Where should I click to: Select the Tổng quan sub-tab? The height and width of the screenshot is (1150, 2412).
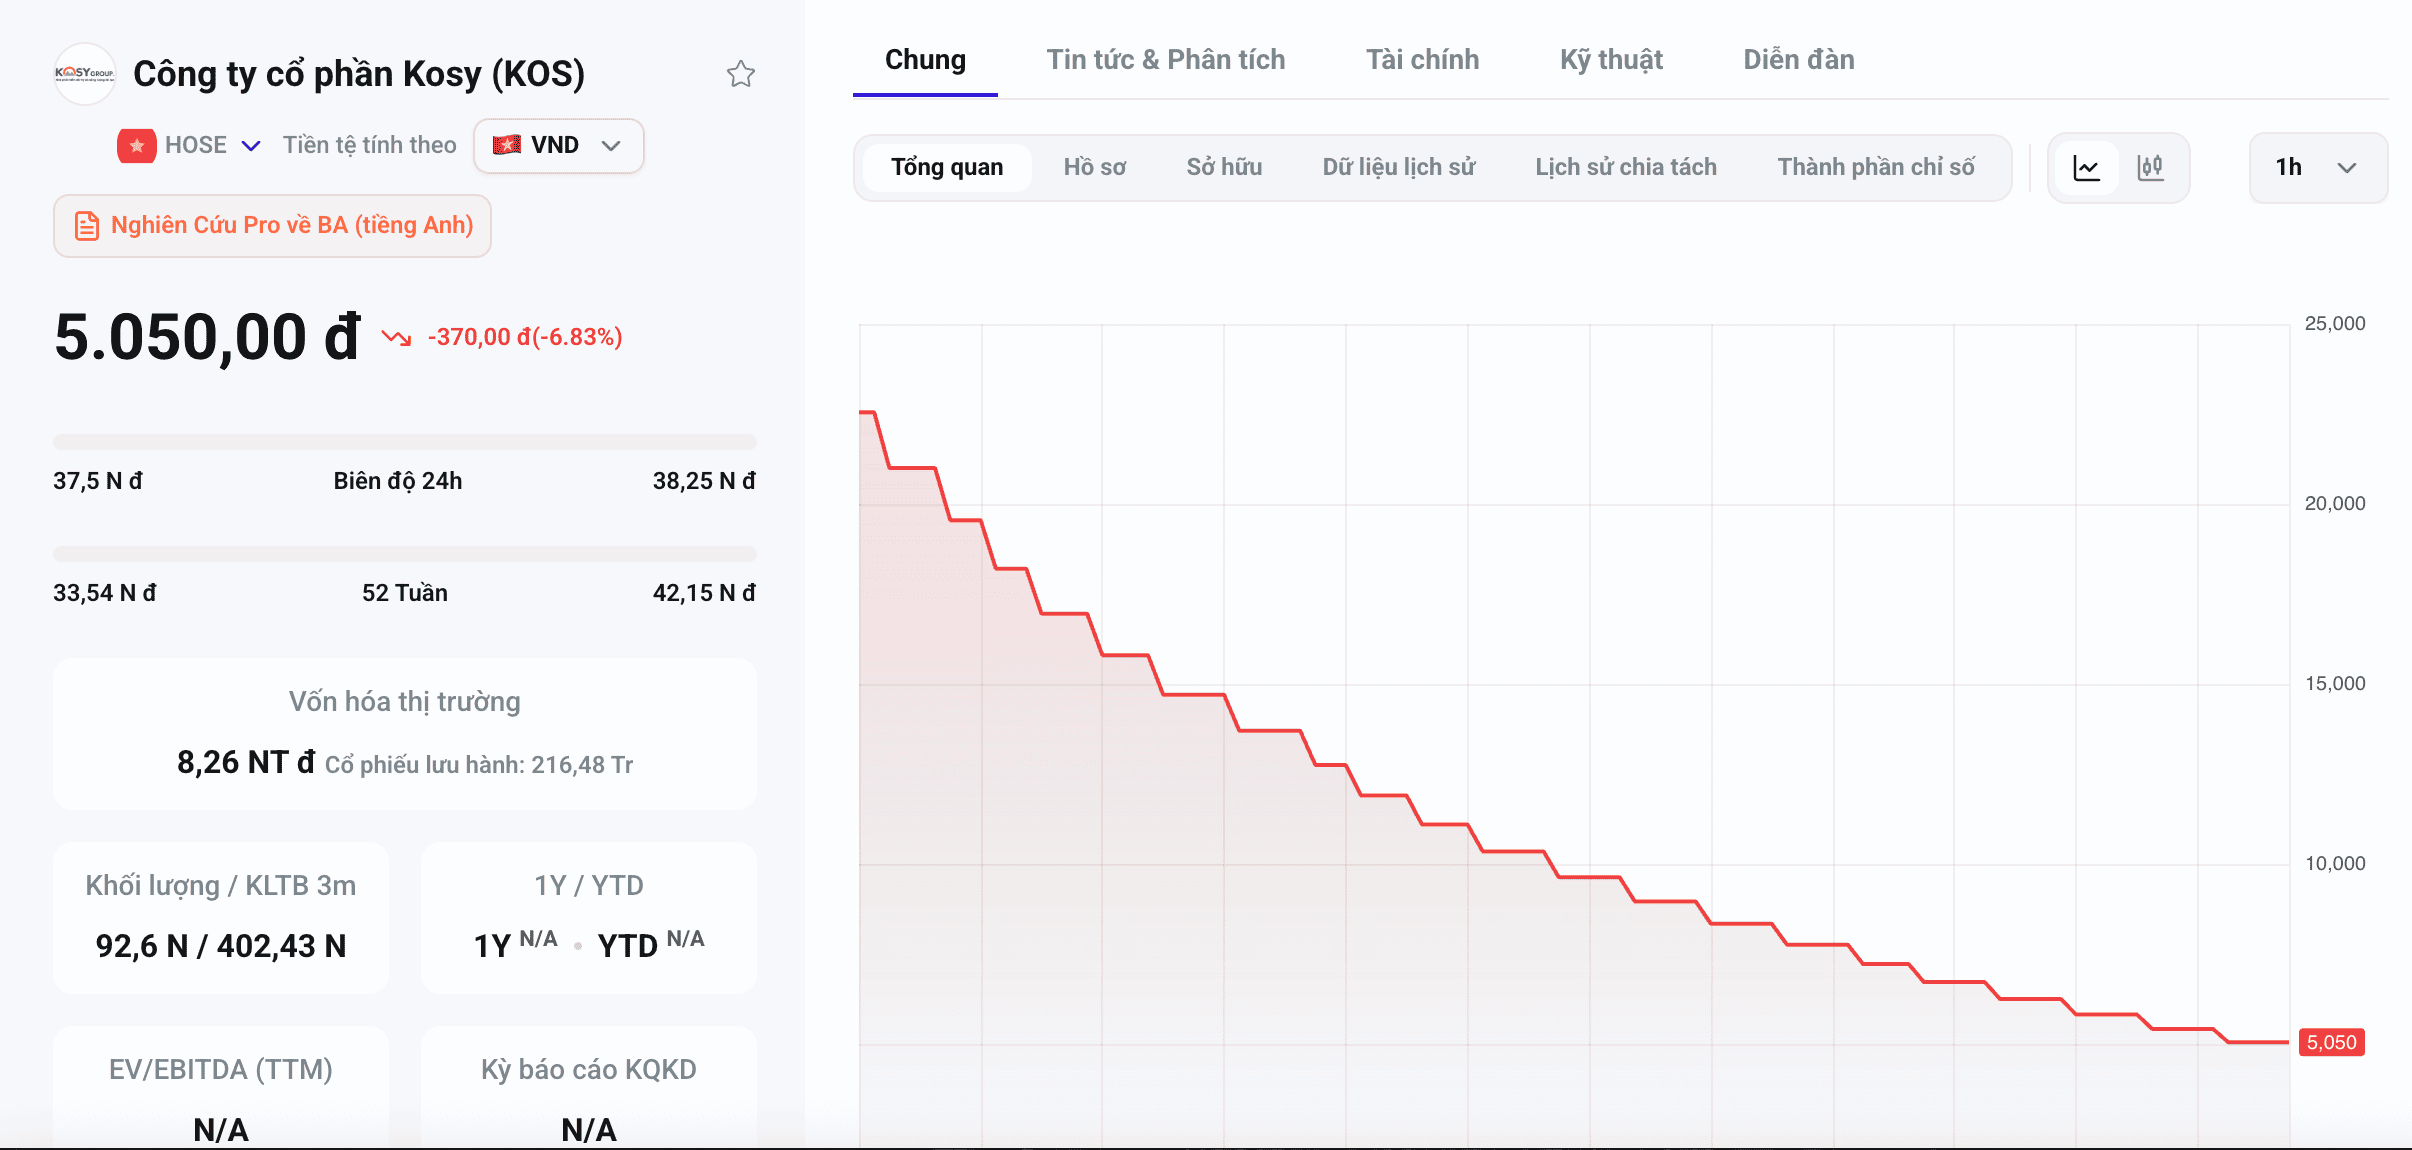click(x=947, y=168)
